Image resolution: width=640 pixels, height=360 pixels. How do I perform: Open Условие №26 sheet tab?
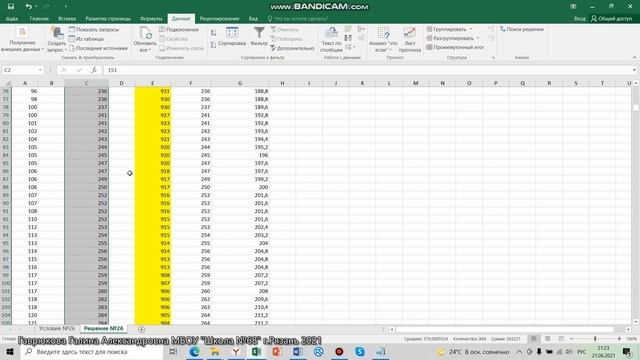[57, 329]
